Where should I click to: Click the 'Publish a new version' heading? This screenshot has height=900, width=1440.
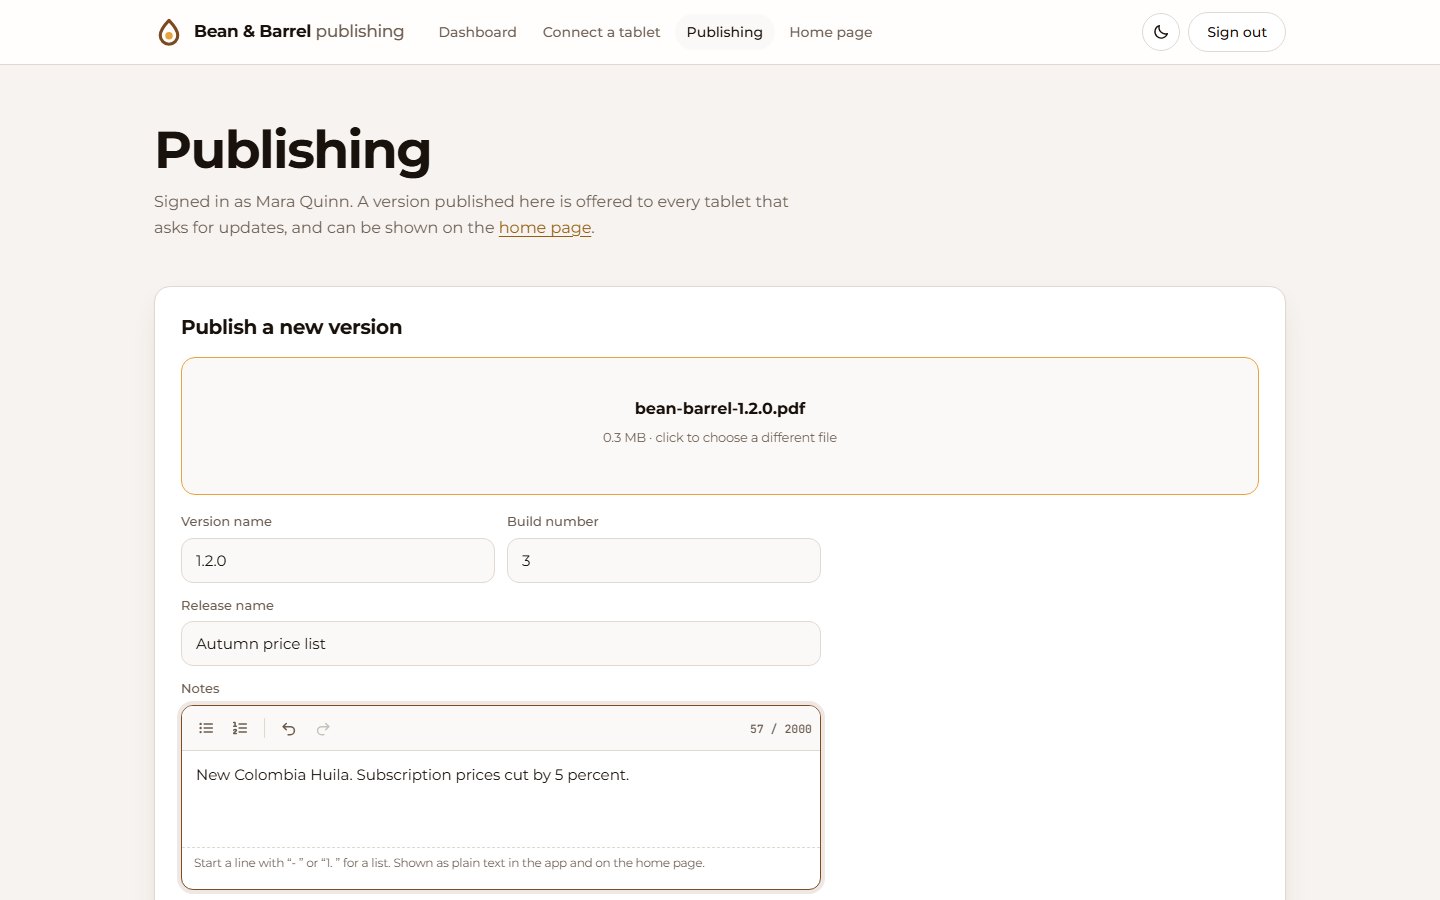[292, 327]
